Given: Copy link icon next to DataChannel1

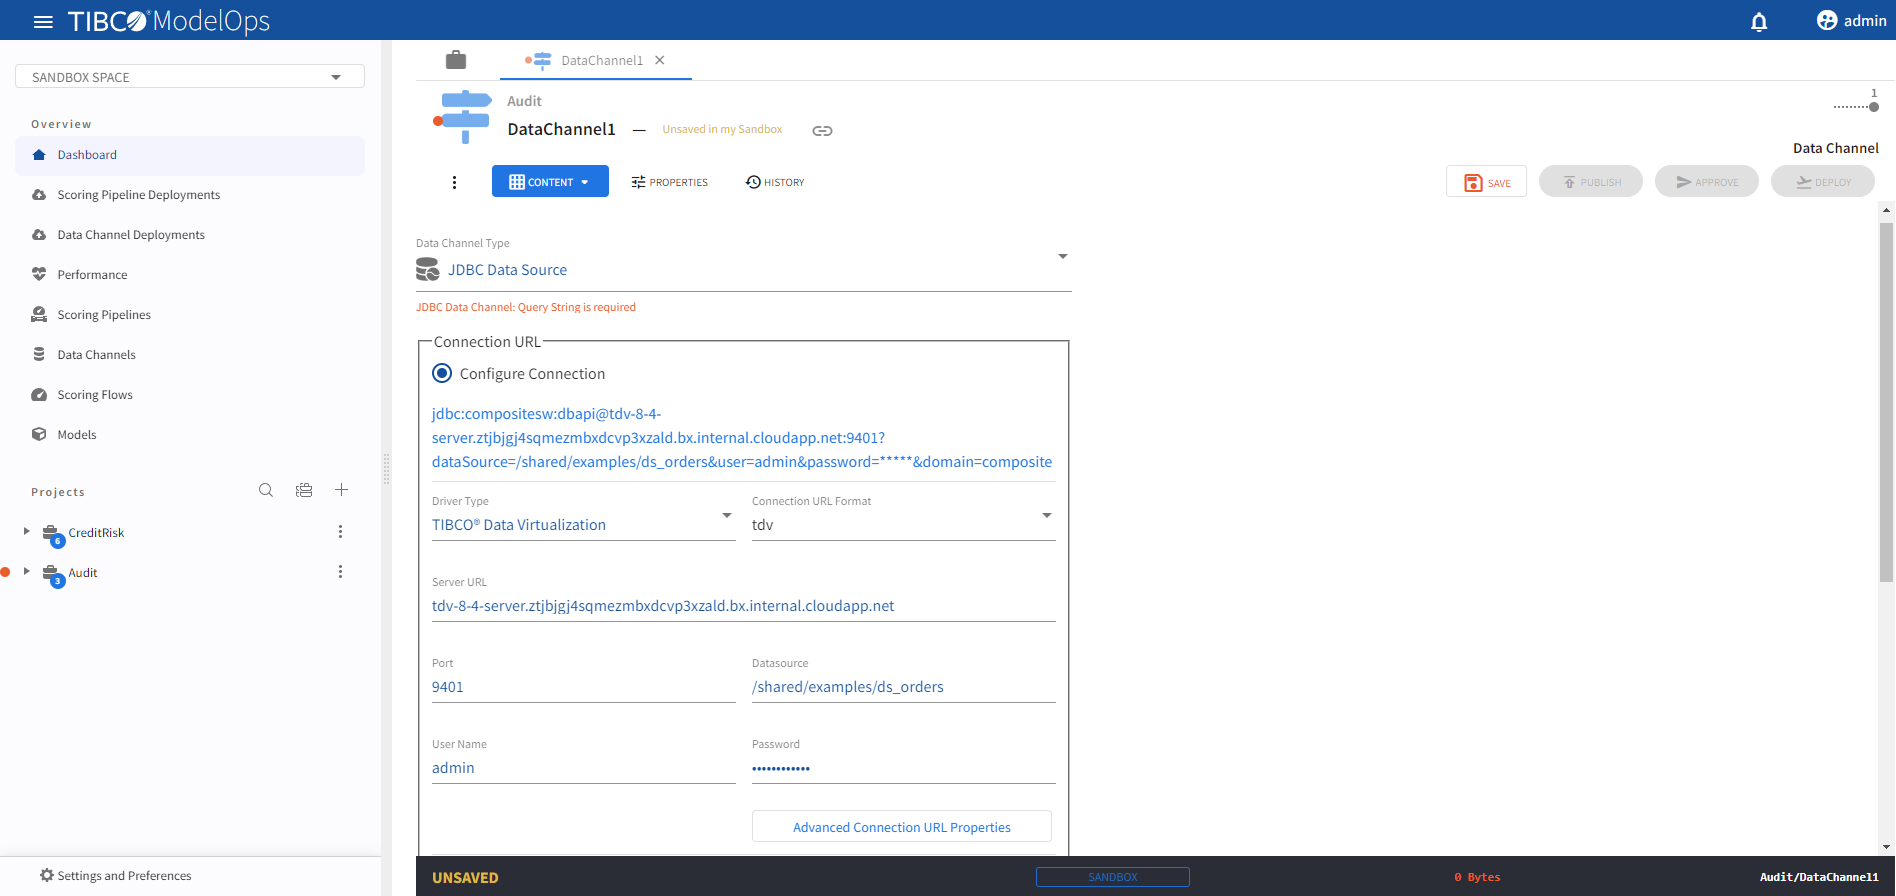Looking at the screenshot, I should 822,131.
